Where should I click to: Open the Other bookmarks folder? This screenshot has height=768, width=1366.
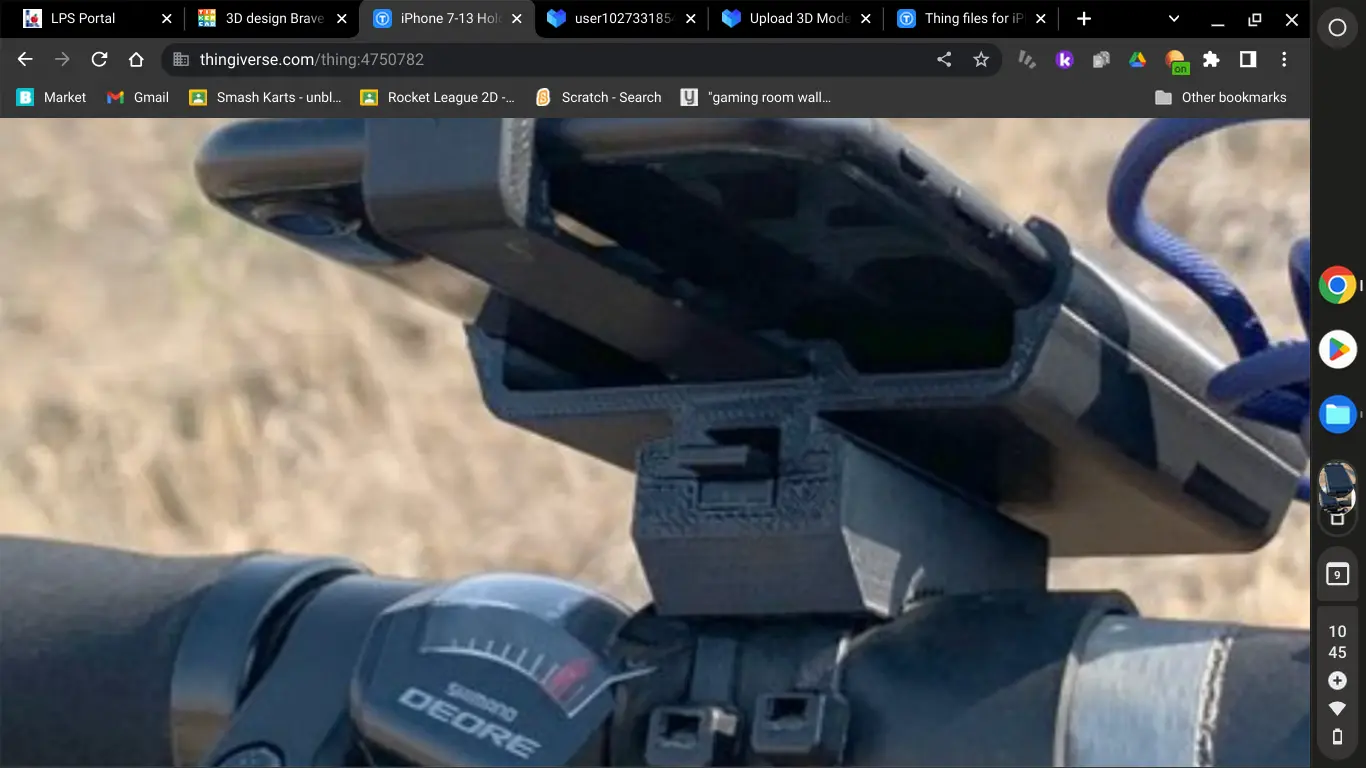1220,97
